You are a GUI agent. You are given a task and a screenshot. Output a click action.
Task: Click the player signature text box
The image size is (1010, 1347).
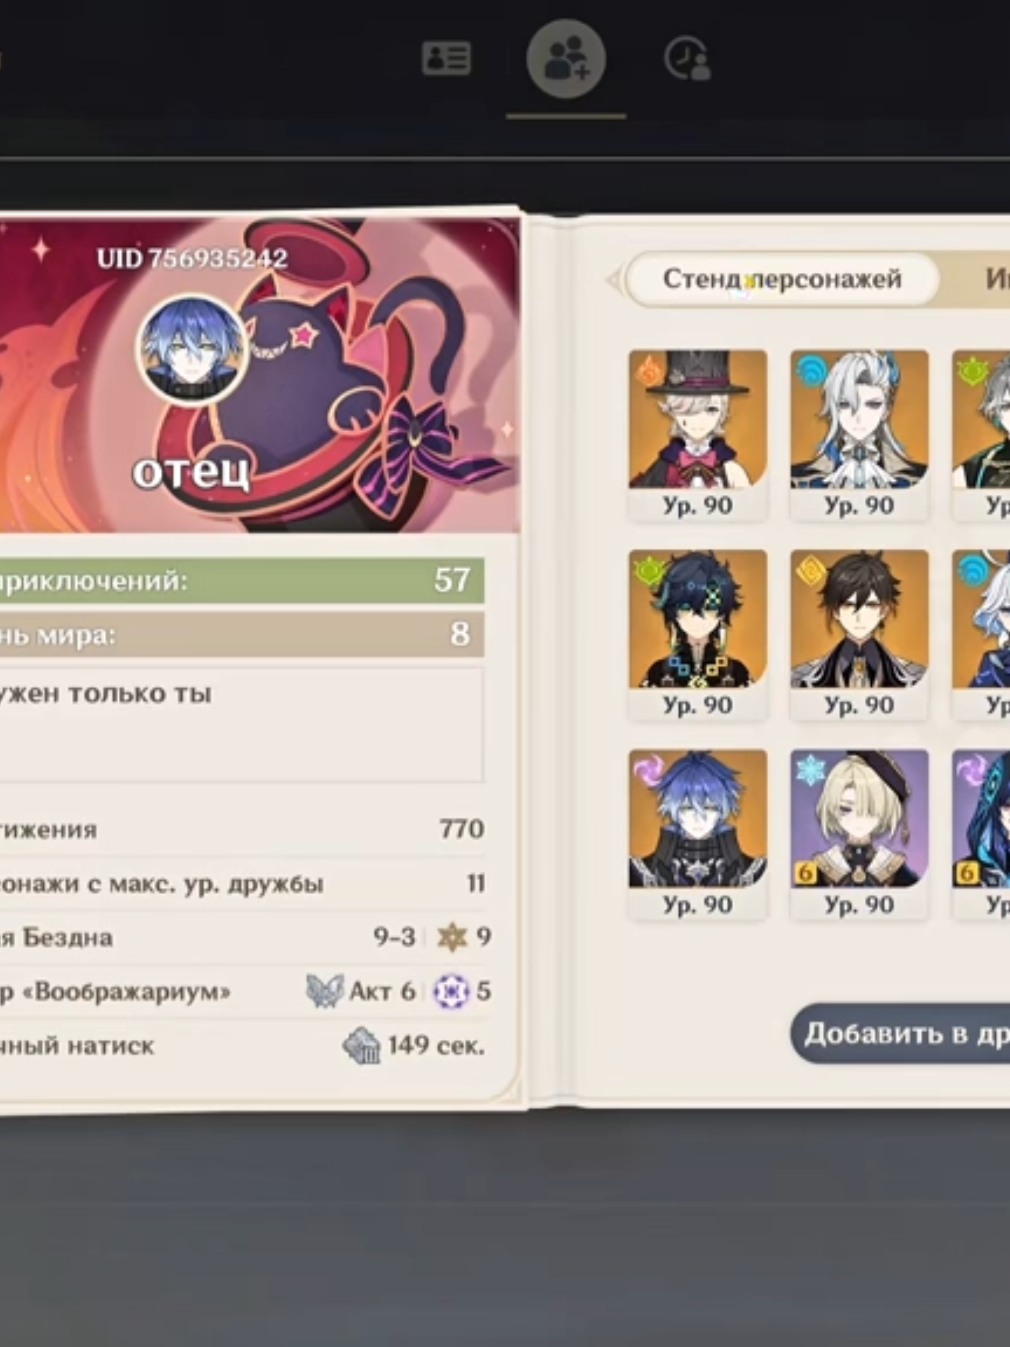pyautogui.click(x=241, y=725)
